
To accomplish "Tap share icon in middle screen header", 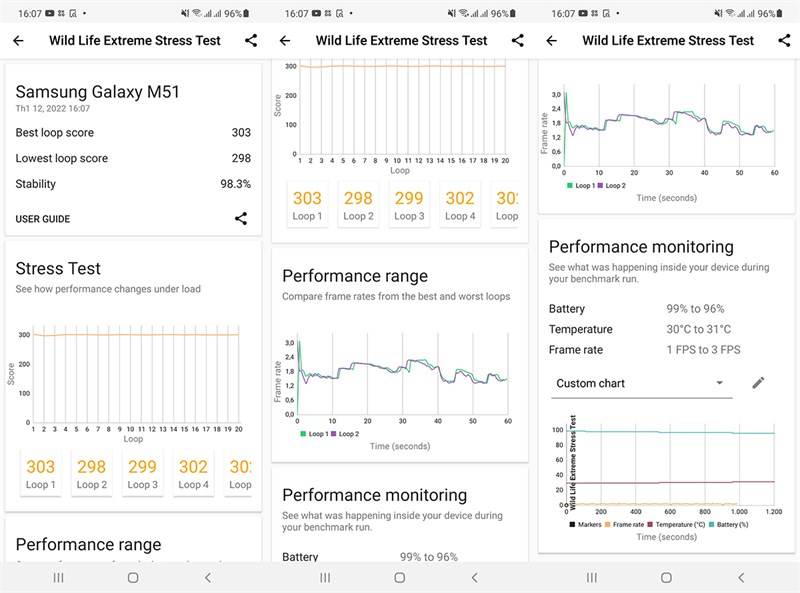I will point(517,40).
